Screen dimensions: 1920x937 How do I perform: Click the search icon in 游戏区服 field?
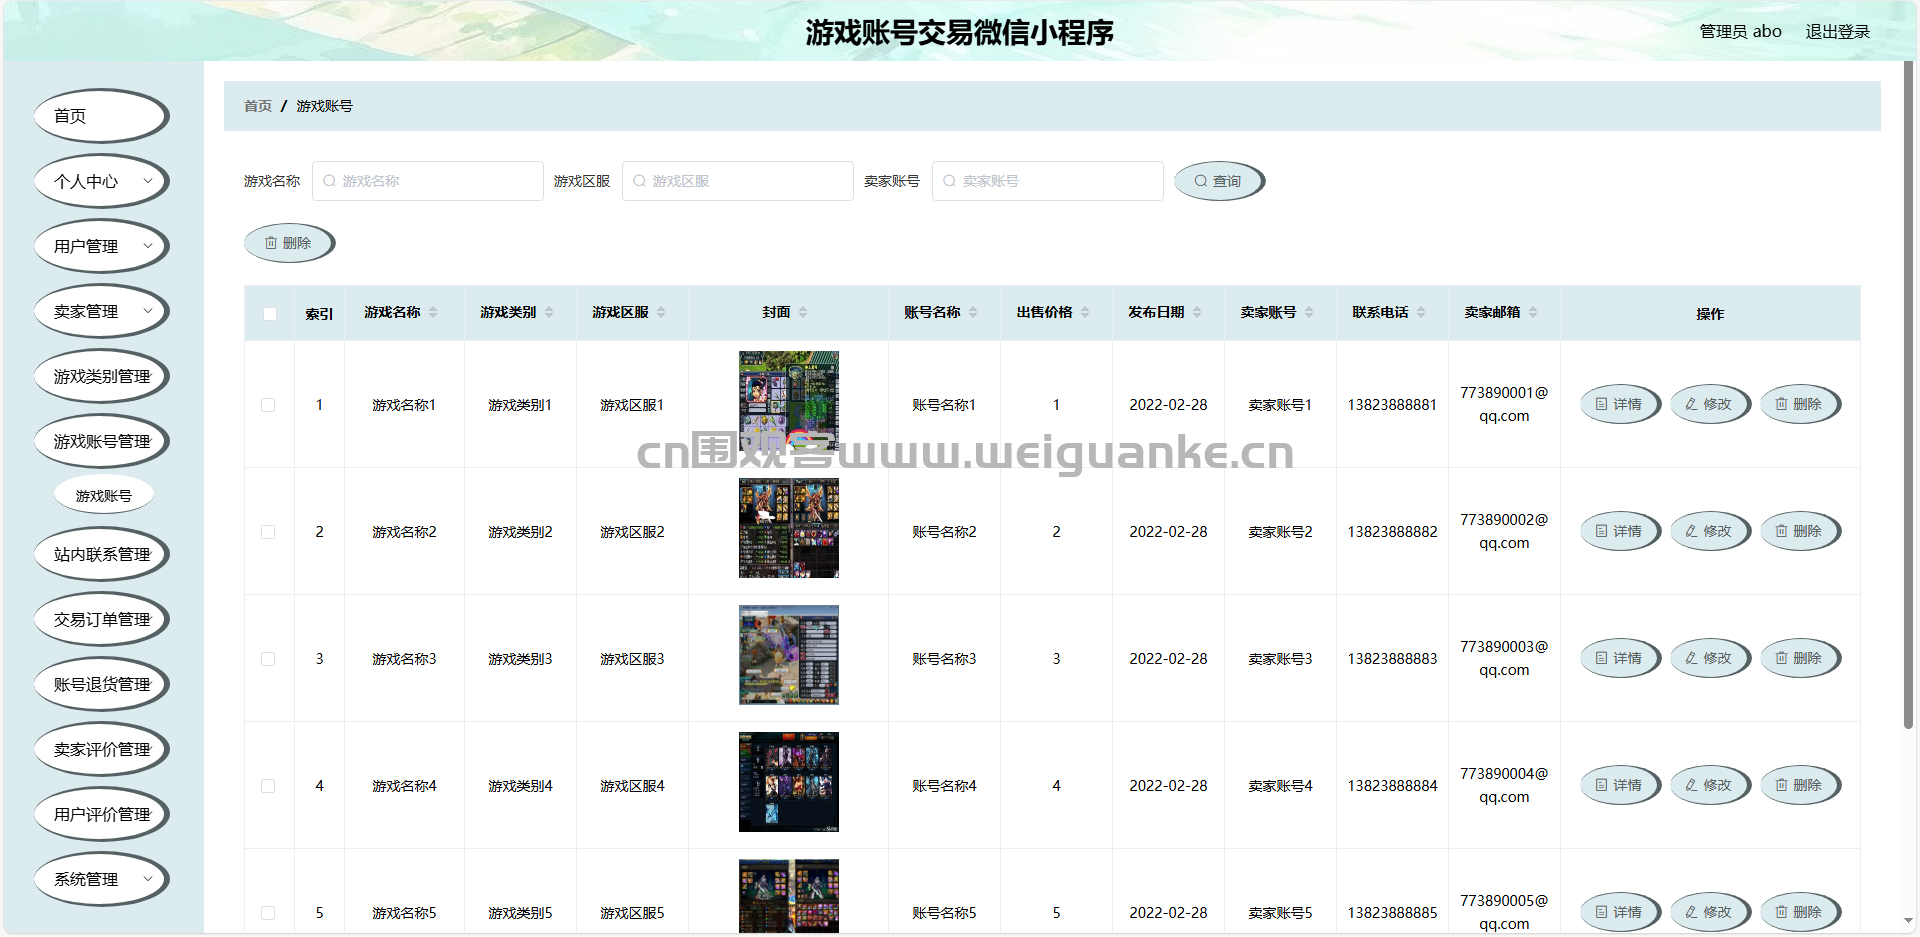tap(639, 181)
